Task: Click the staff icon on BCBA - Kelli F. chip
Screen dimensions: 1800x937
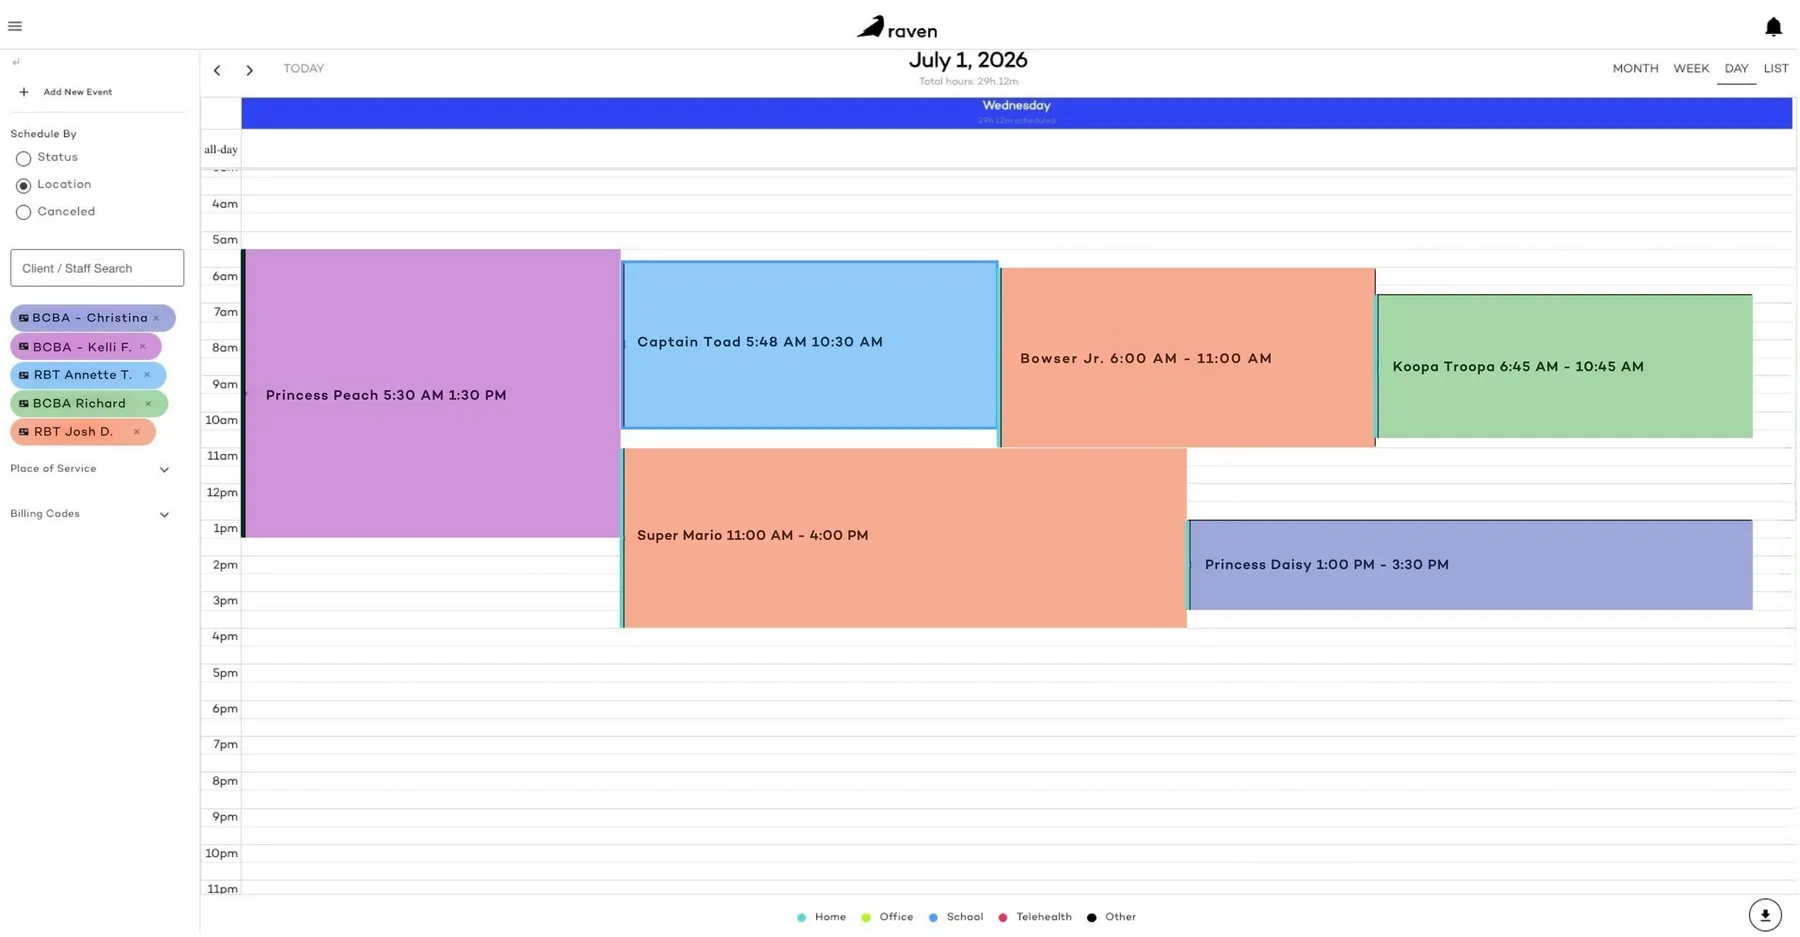Action: click(x=24, y=347)
